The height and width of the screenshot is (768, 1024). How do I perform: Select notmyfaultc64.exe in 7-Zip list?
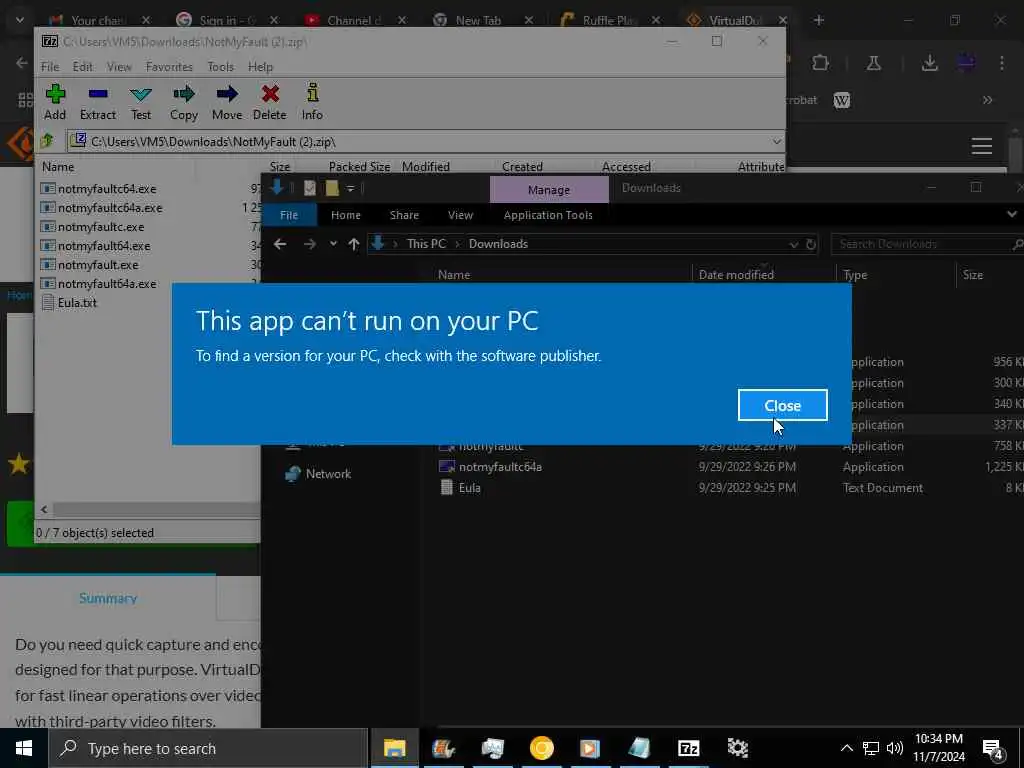(x=106, y=189)
